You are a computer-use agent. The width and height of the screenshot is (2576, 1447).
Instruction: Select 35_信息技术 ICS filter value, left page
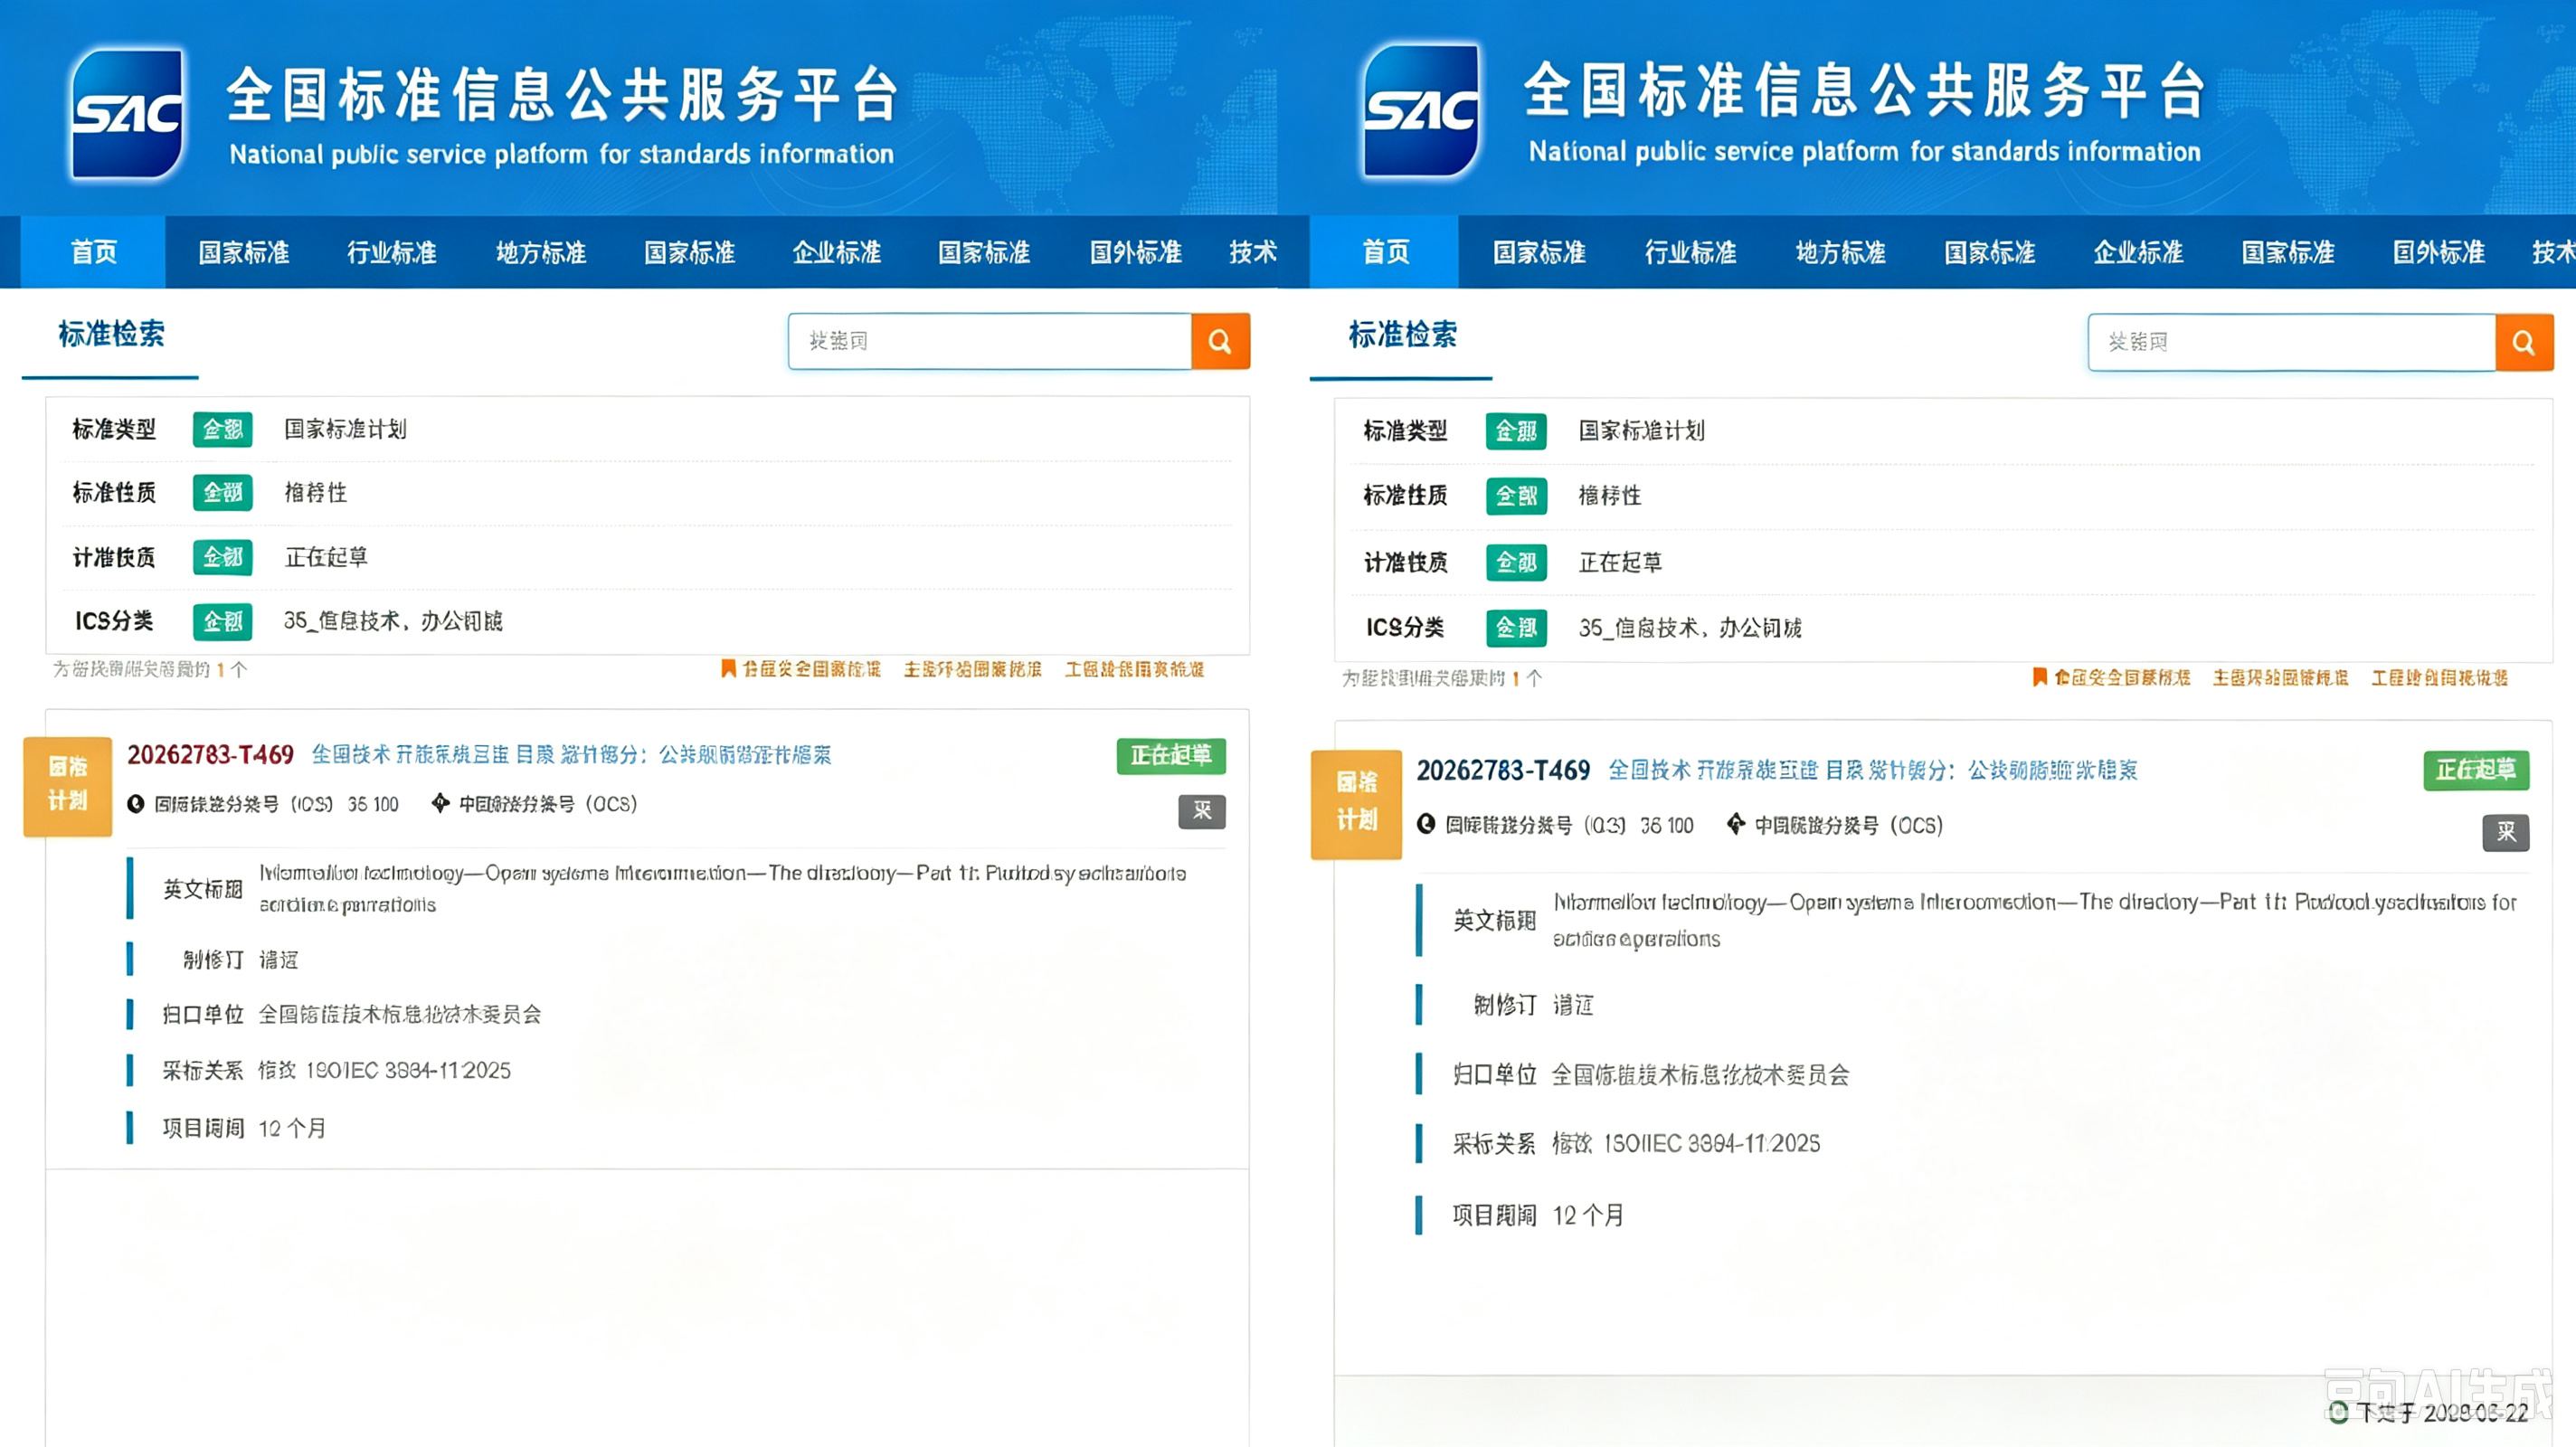point(393,621)
